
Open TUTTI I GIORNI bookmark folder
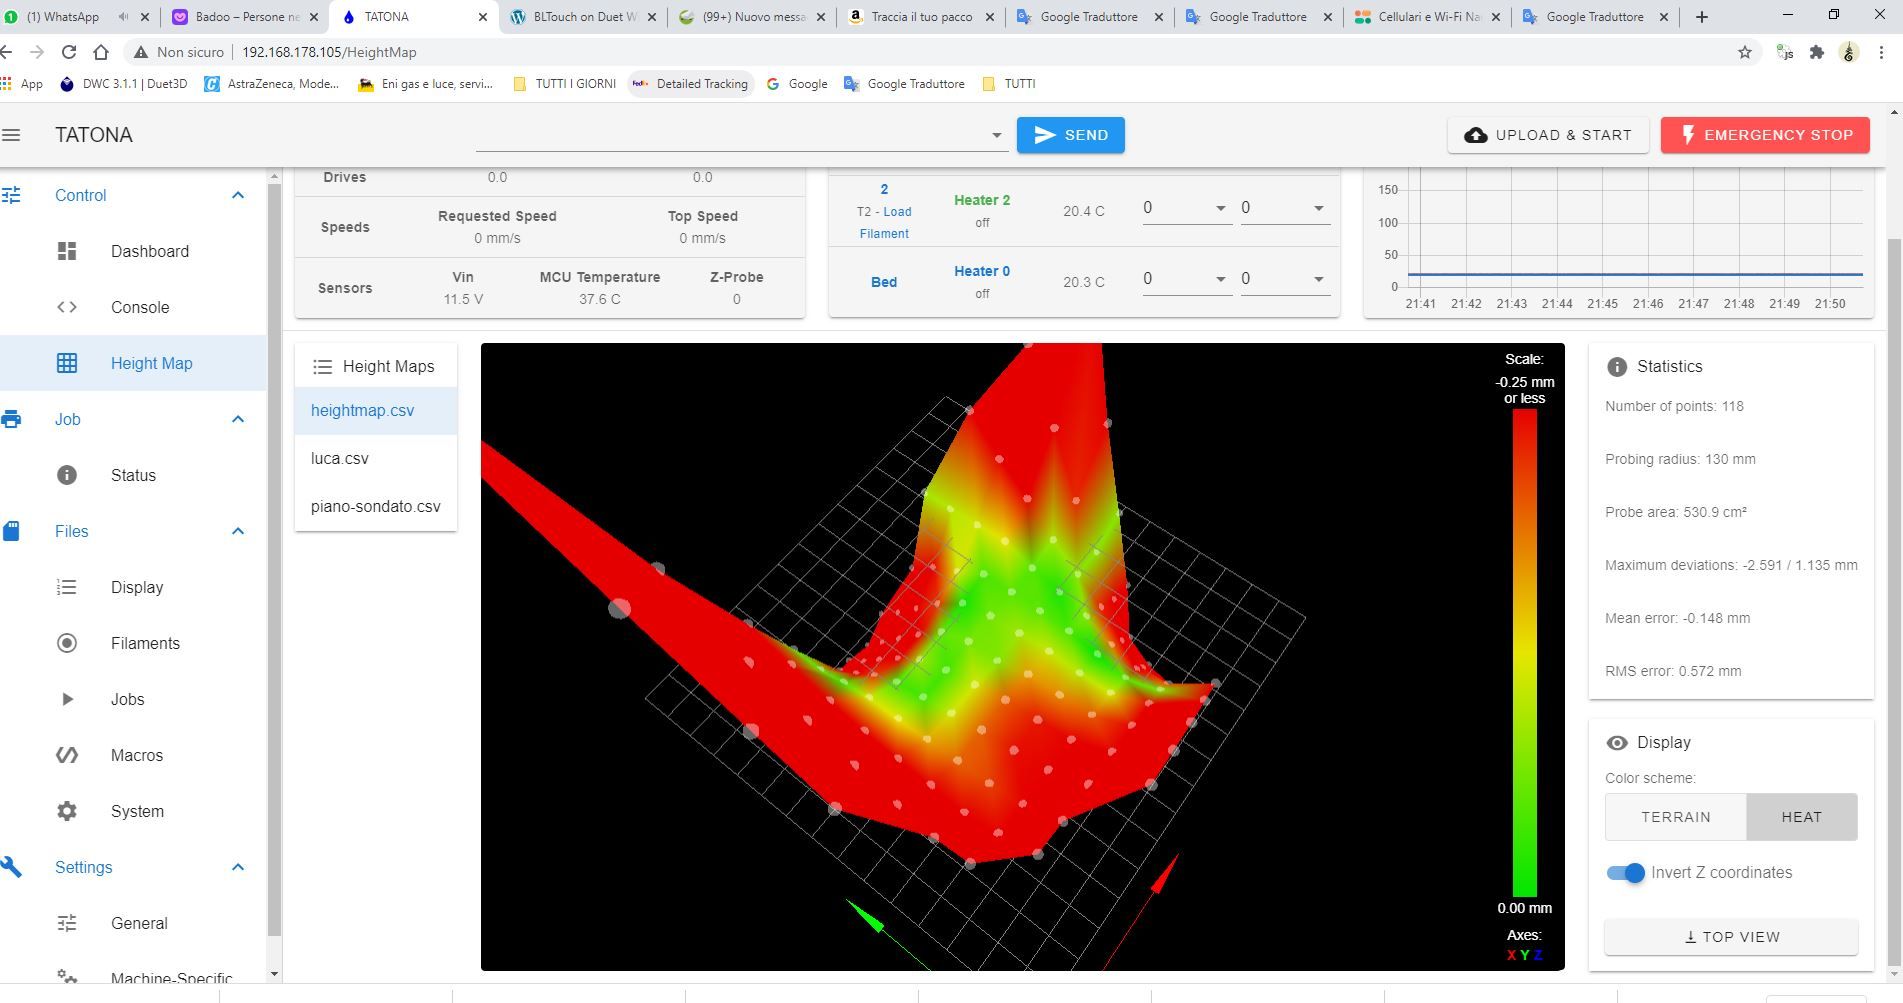[x=564, y=84]
